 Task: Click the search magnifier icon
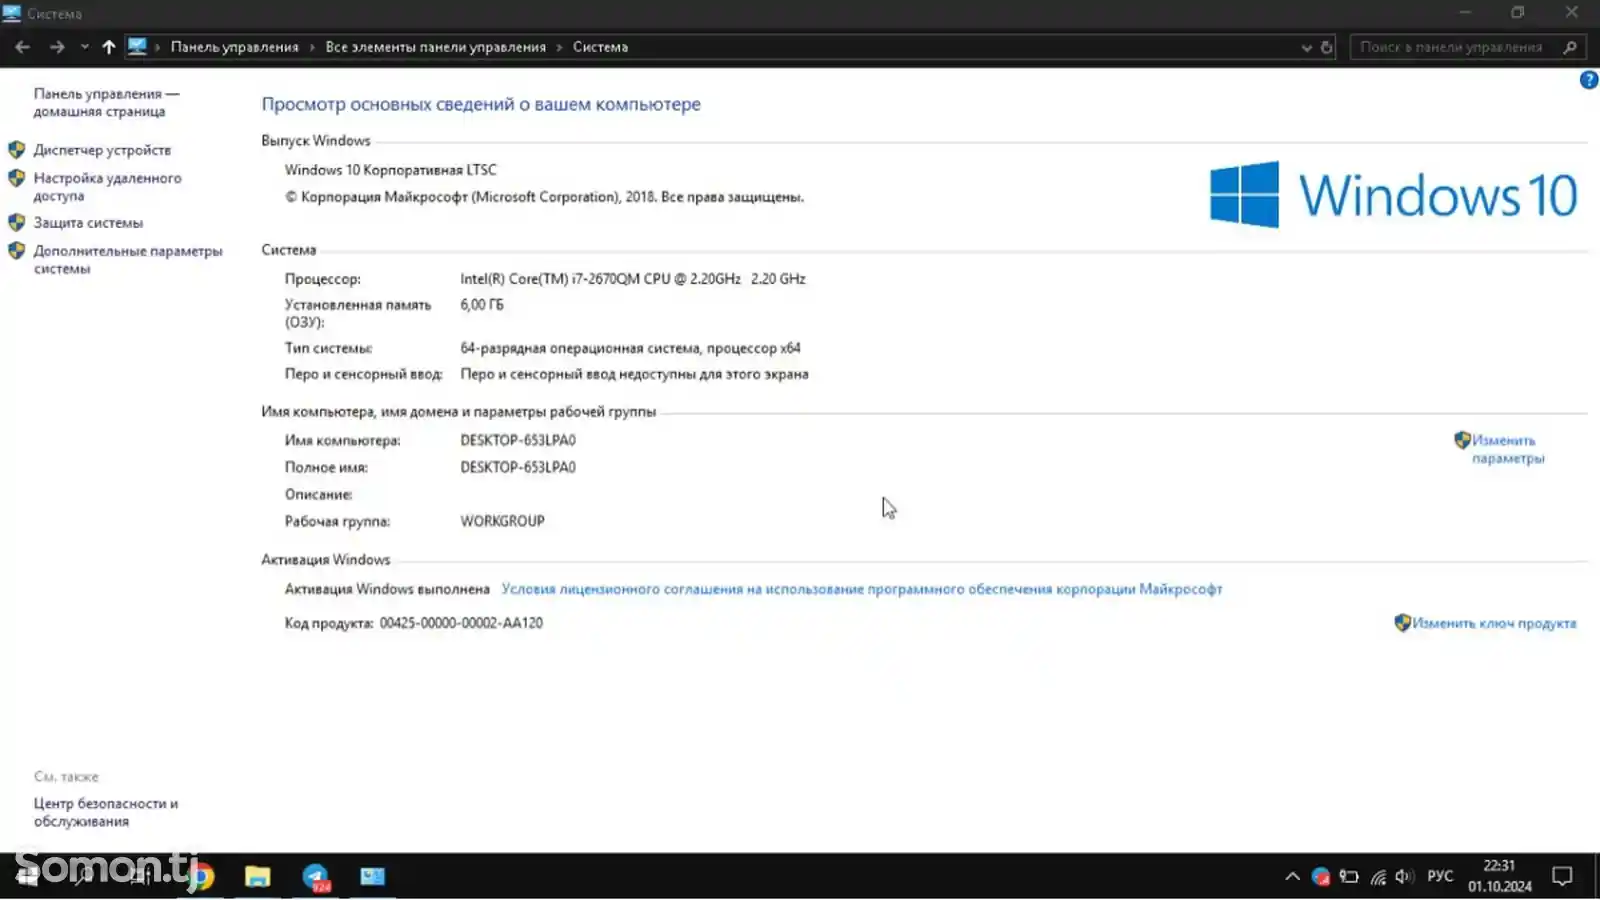pyautogui.click(x=1570, y=47)
